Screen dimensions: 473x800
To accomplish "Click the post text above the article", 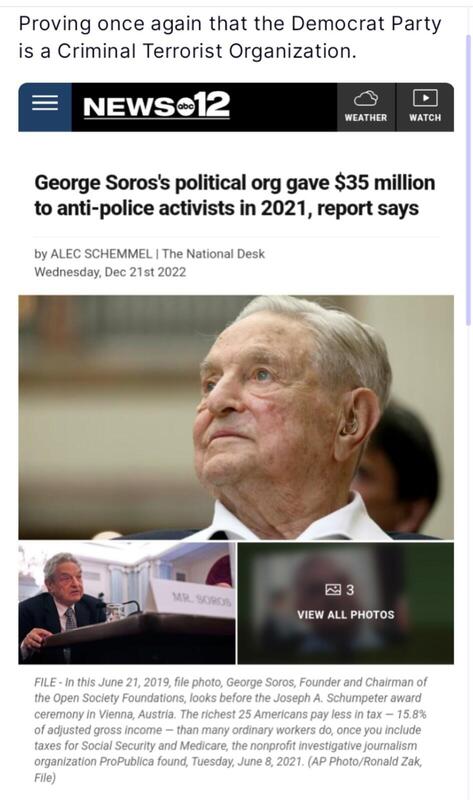I will tap(230, 37).
